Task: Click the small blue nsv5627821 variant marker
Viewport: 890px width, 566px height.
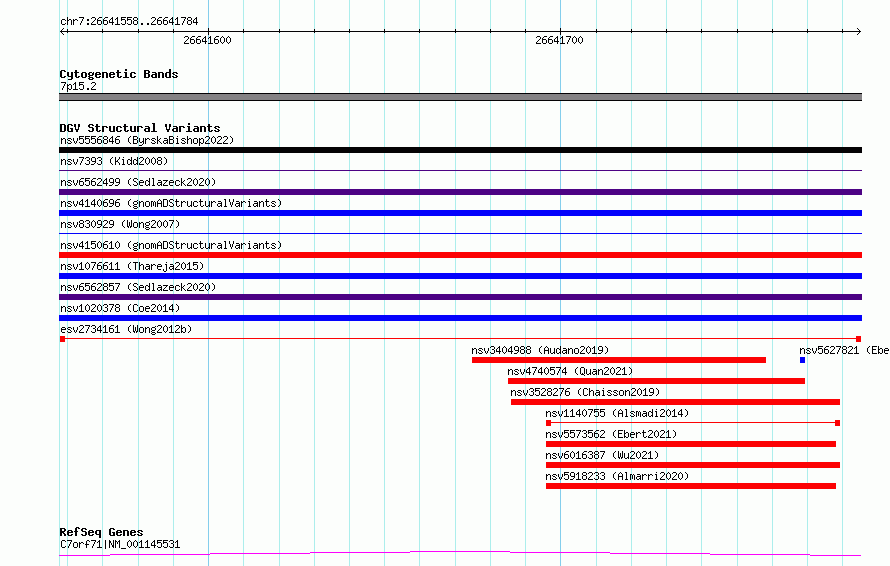Action: pos(803,360)
